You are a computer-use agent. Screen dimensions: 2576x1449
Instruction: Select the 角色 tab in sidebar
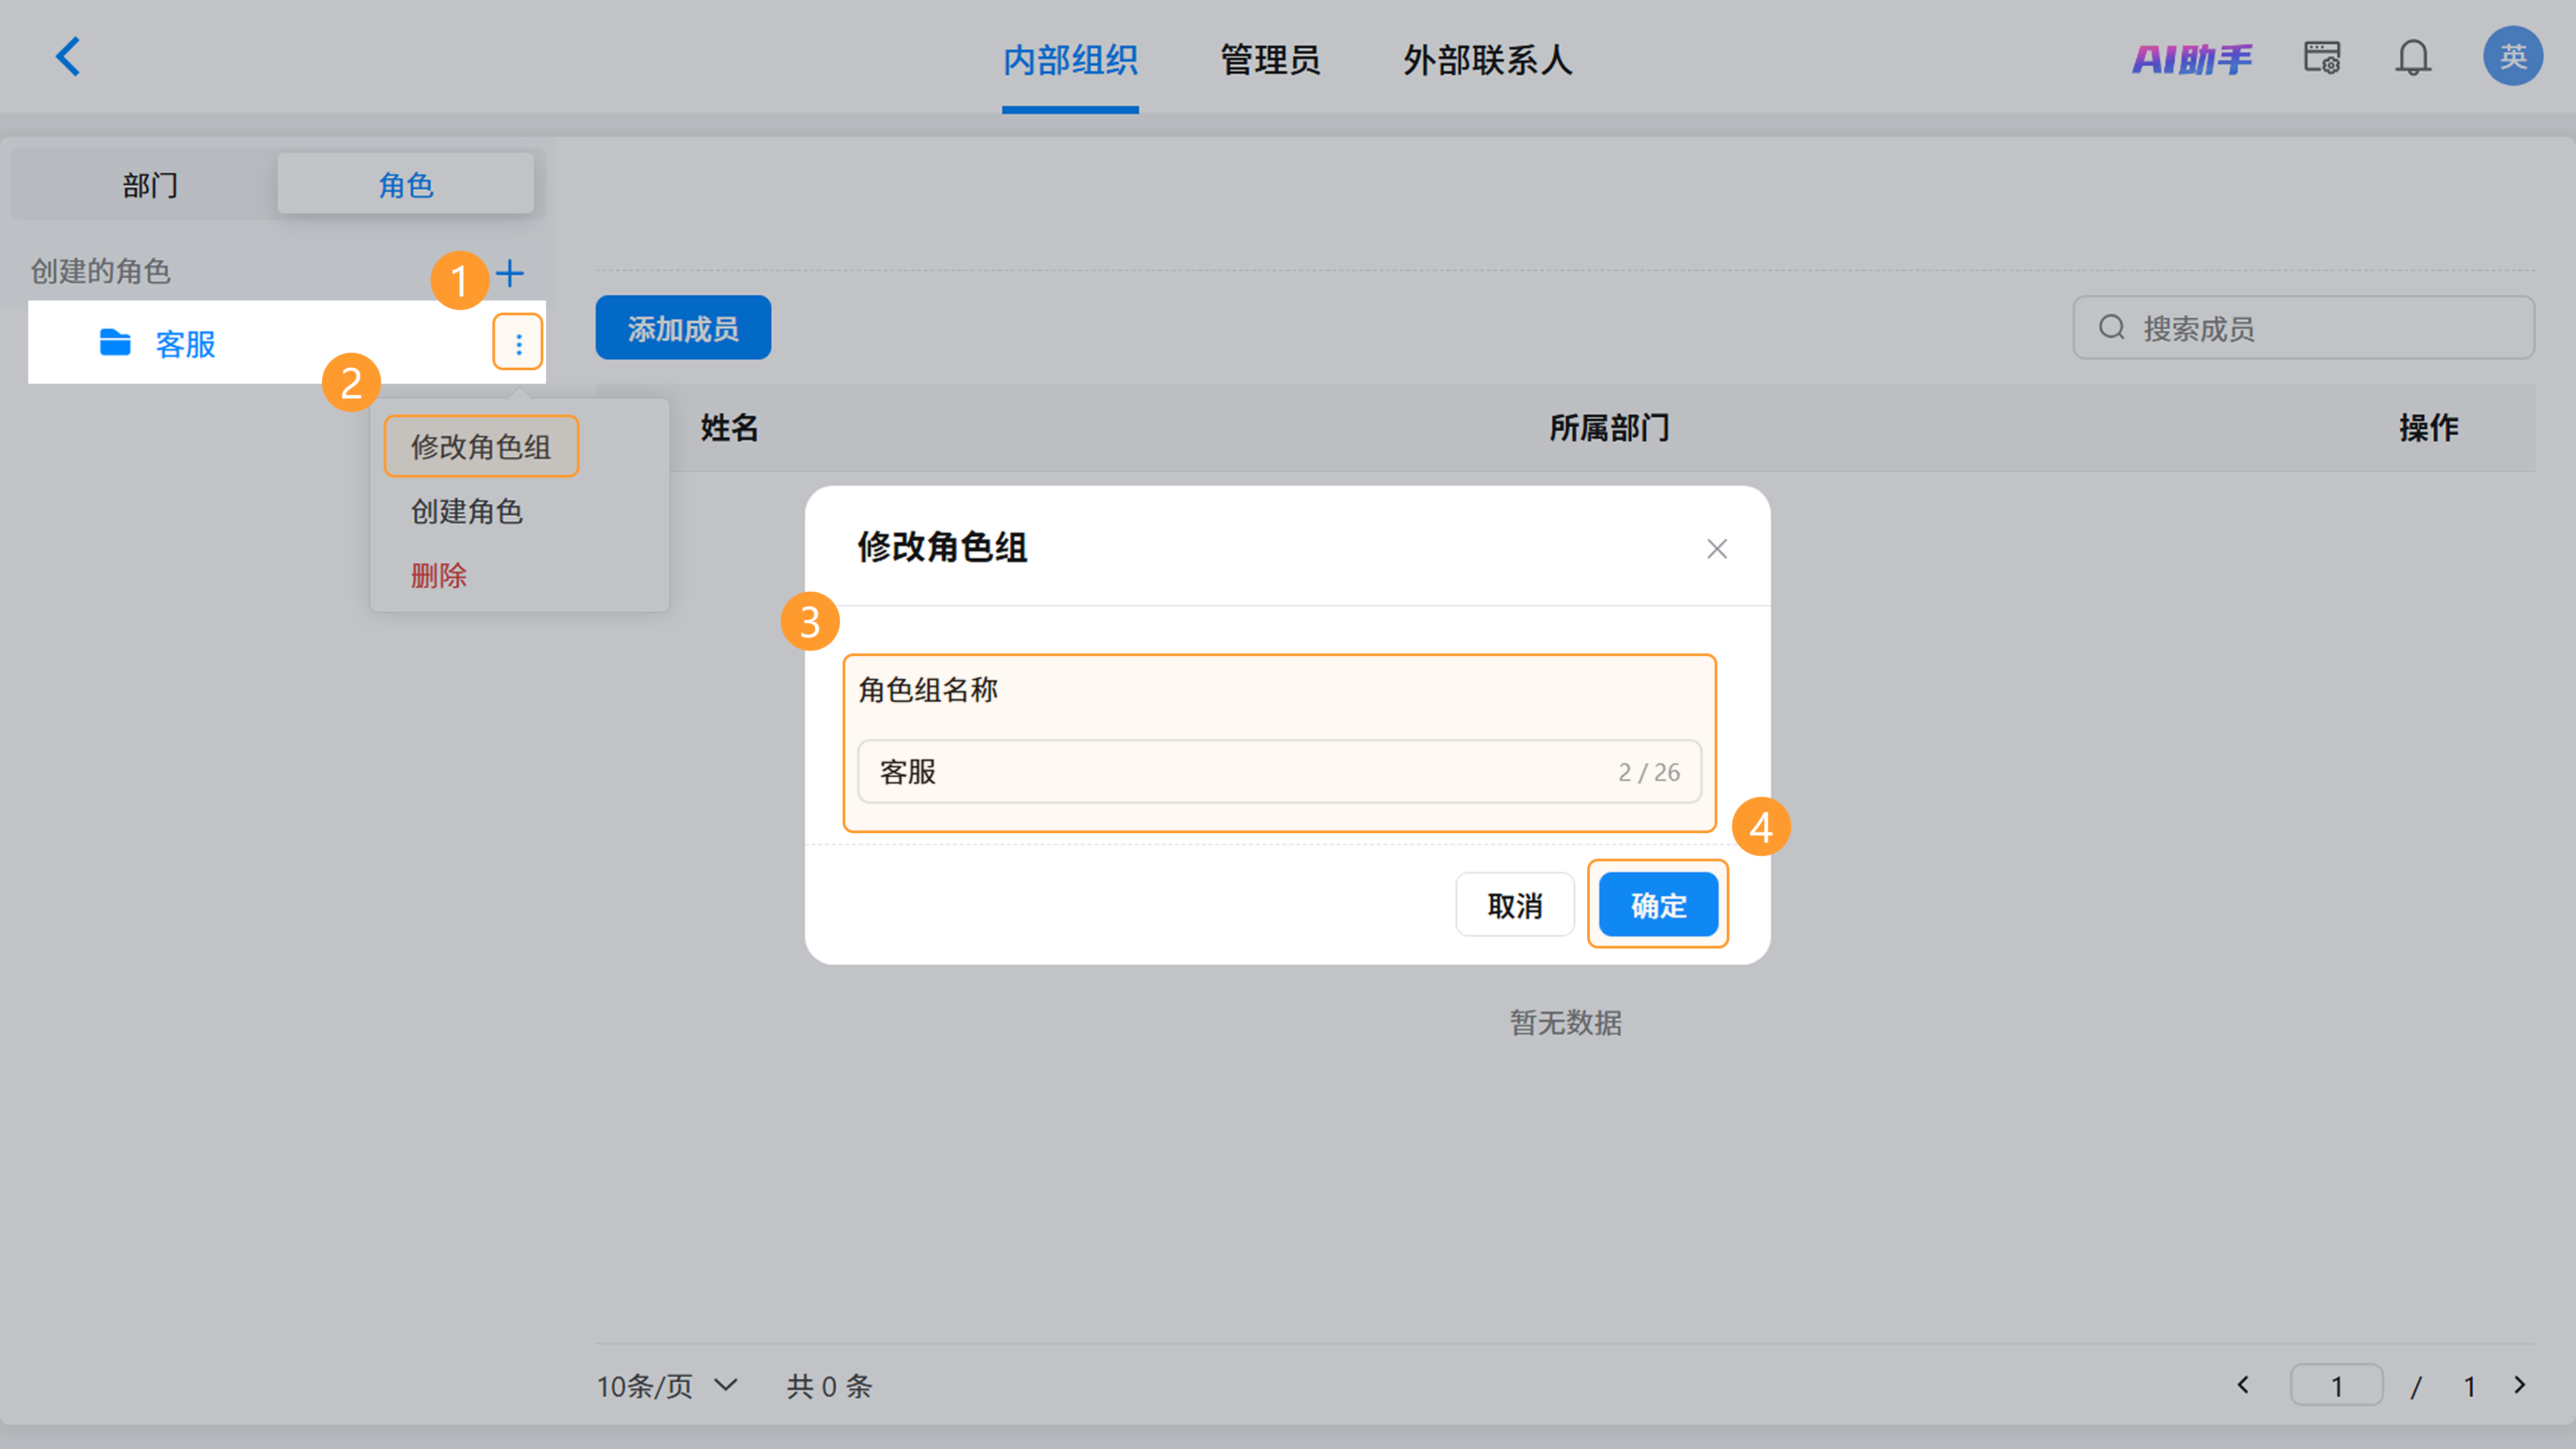point(405,184)
